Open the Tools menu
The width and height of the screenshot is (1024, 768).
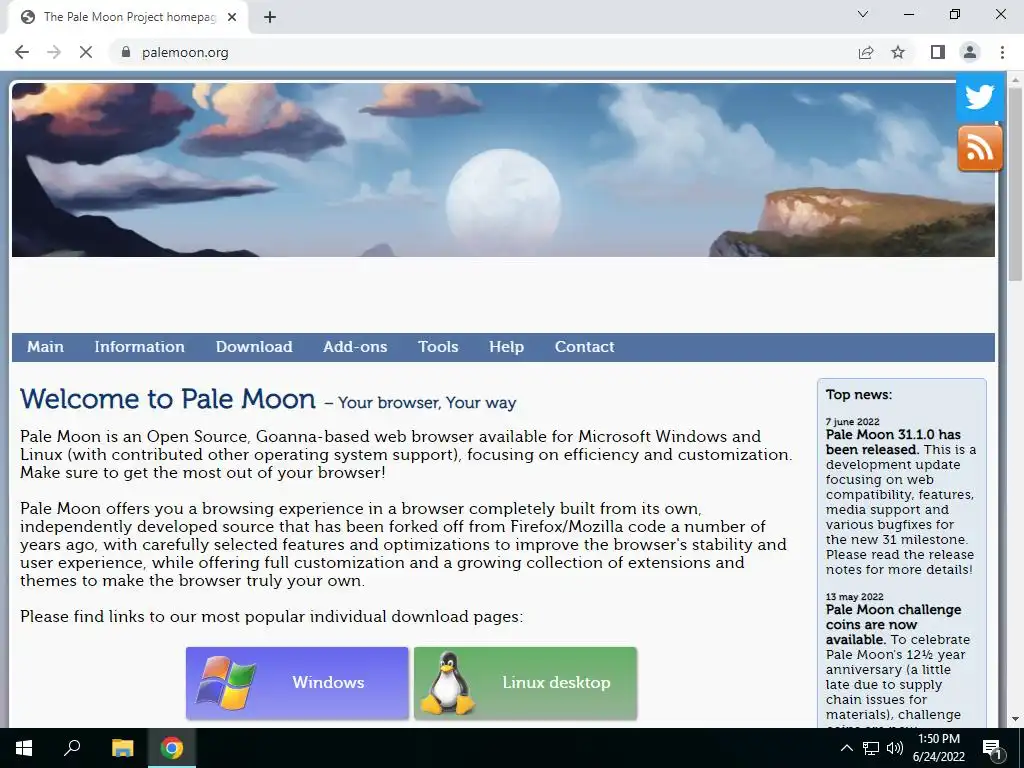click(438, 347)
